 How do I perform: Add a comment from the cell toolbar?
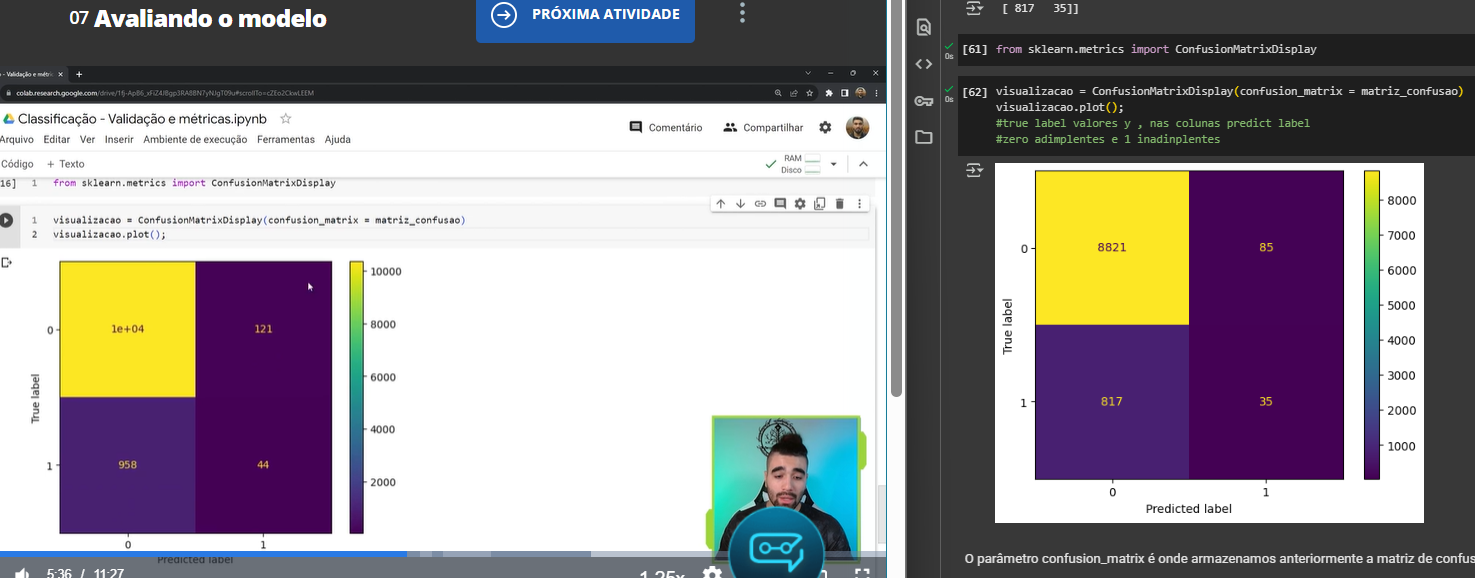click(x=780, y=203)
